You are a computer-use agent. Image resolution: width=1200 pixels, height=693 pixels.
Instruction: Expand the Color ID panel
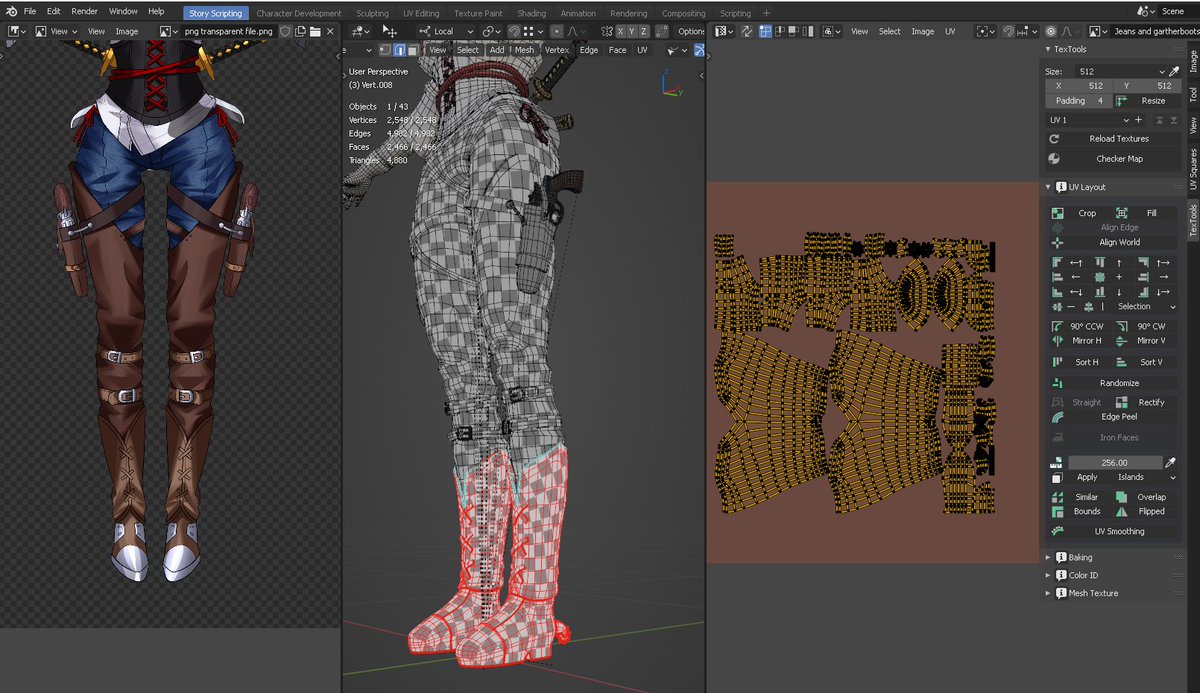click(x=1048, y=575)
